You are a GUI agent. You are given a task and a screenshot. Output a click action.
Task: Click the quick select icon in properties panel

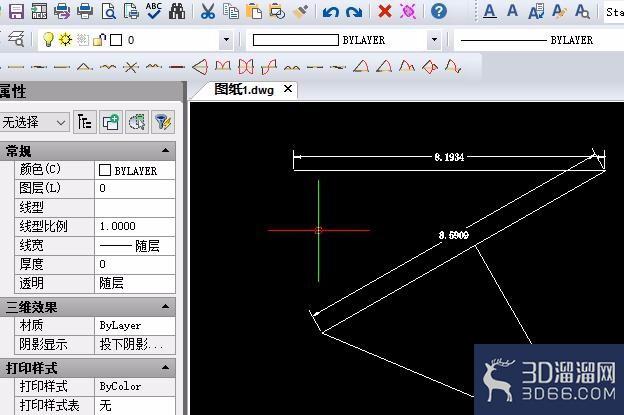pyautogui.click(x=137, y=122)
